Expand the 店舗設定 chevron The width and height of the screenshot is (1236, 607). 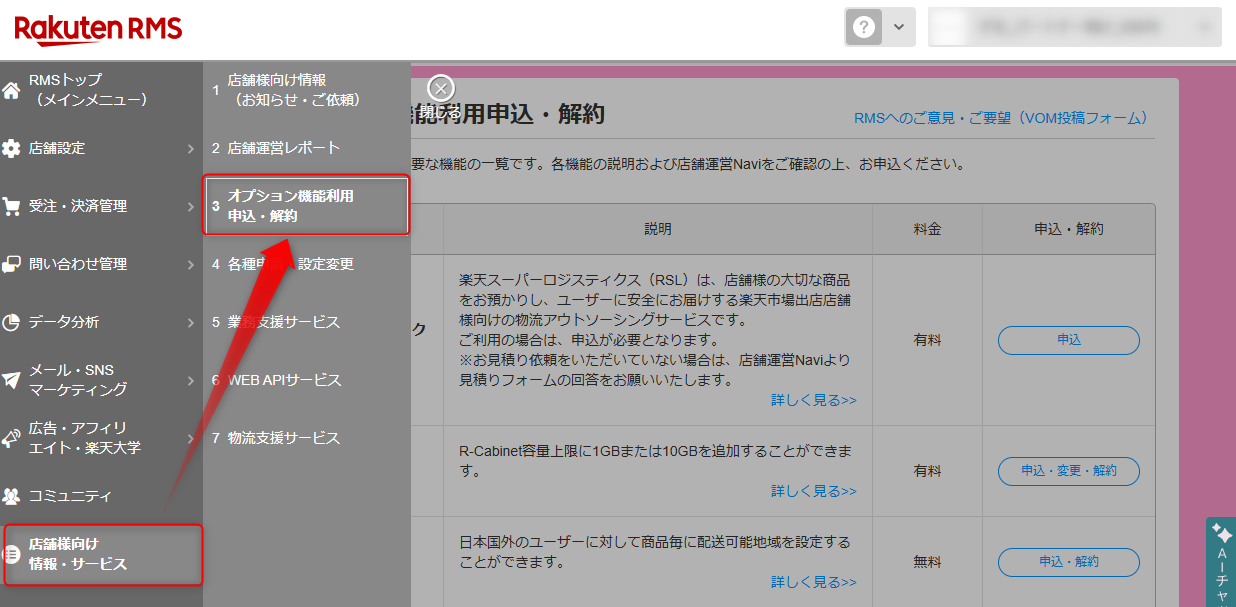[191, 148]
